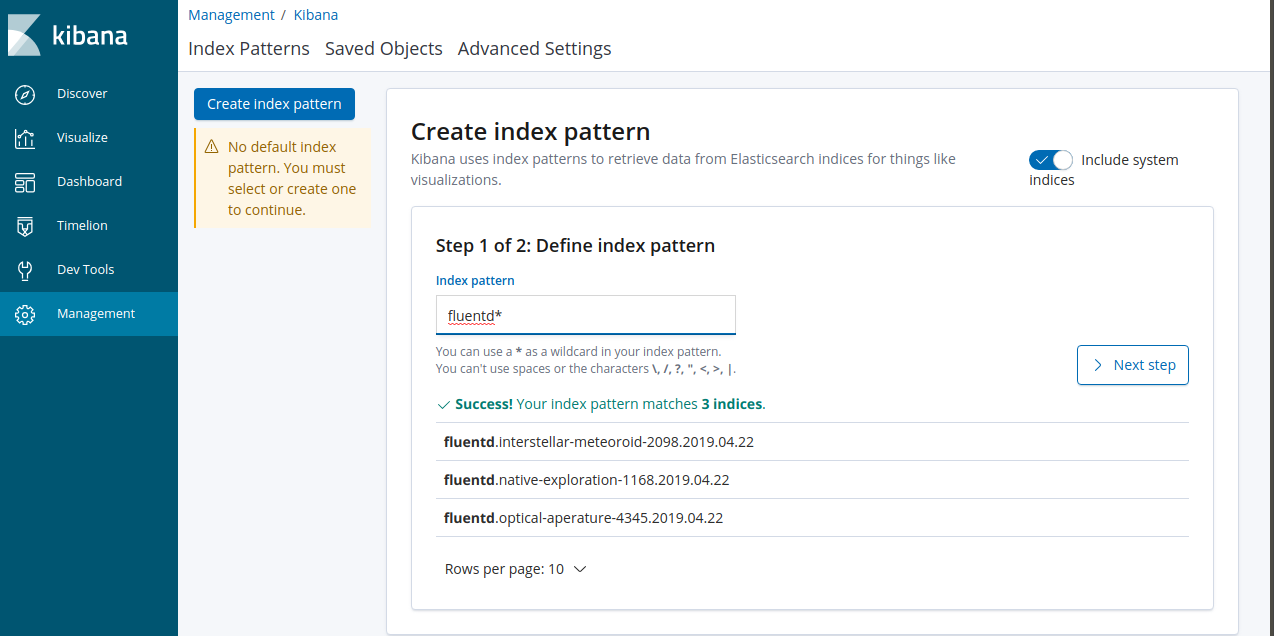1274x636 pixels.
Task: Open Discover via compass icon
Action: point(25,94)
